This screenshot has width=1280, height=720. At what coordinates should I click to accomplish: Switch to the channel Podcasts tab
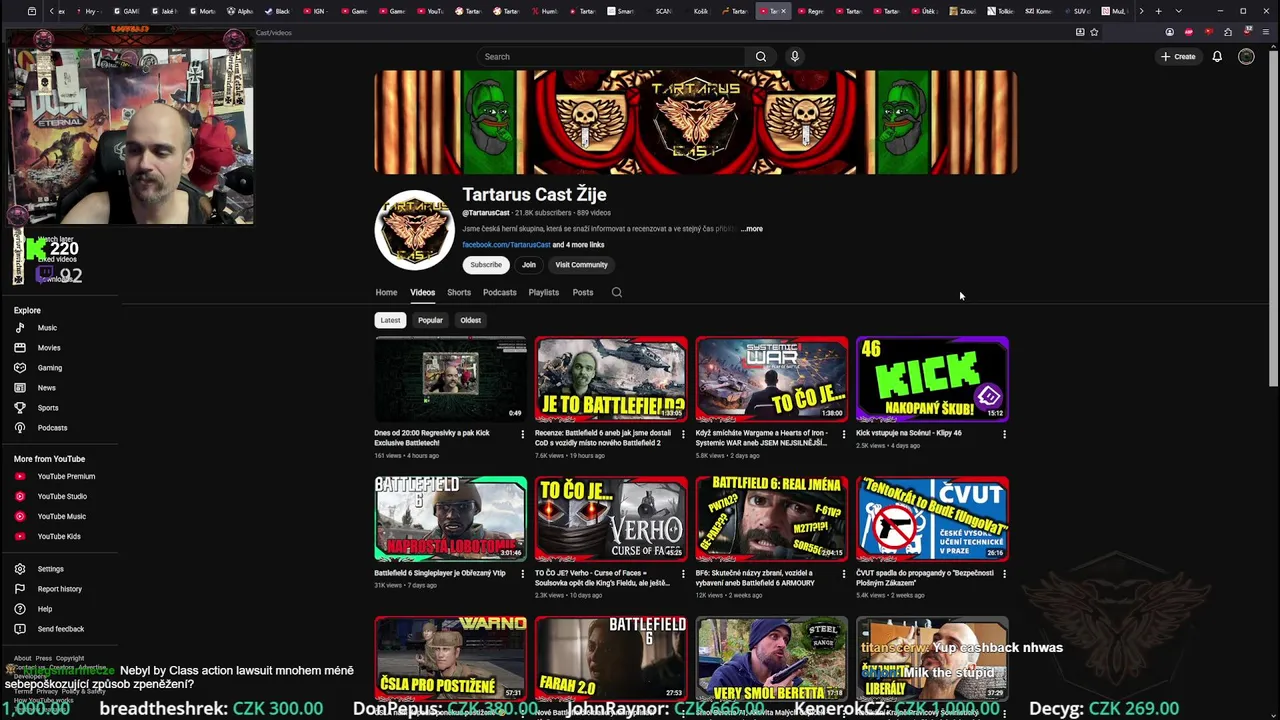[500, 292]
